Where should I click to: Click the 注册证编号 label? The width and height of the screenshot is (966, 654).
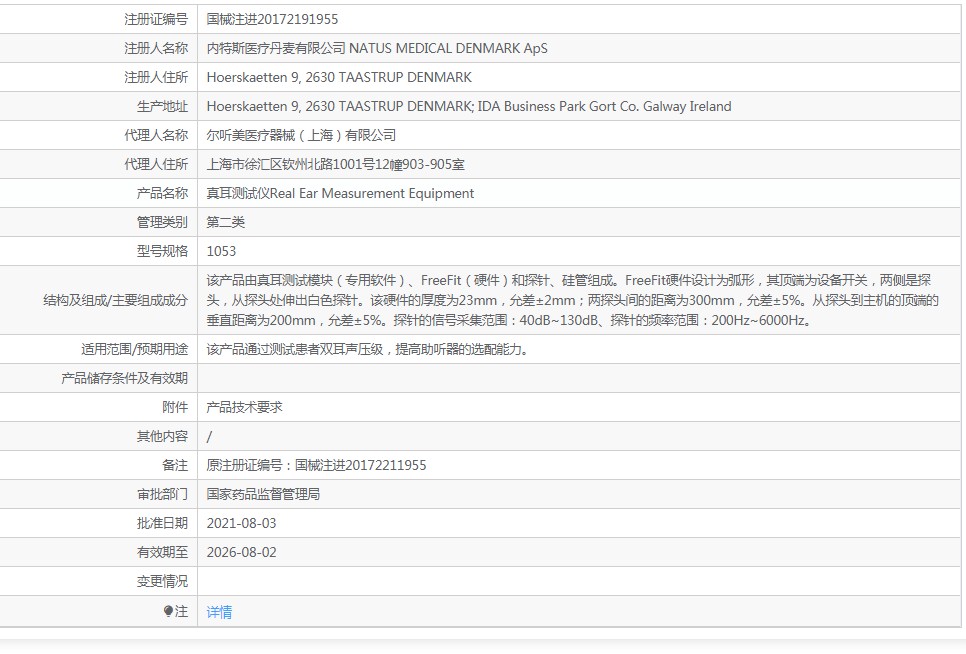[156, 19]
